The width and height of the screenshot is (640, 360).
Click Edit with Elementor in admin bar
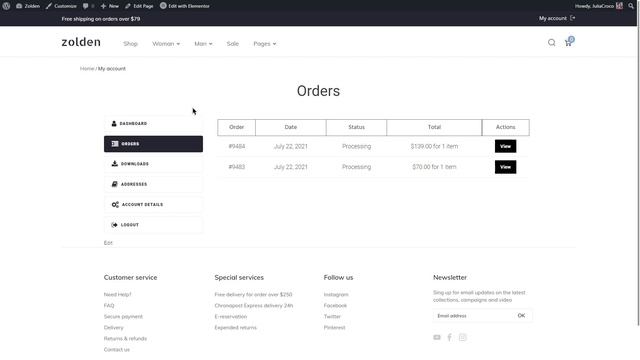click(x=184, y=6)
